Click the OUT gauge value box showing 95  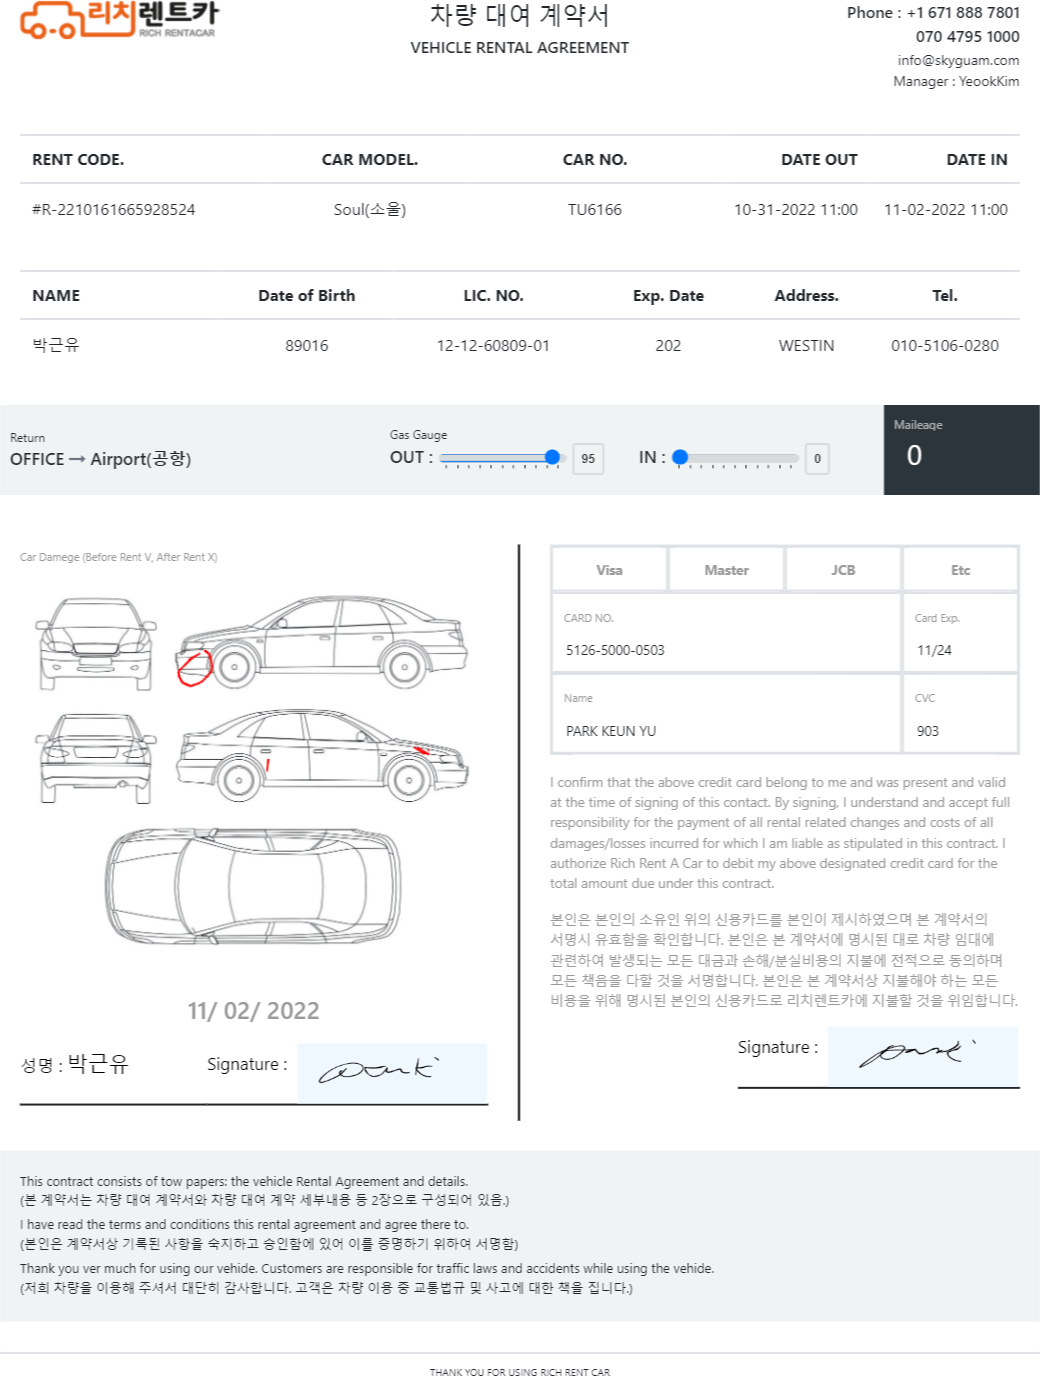click(588, 459)
